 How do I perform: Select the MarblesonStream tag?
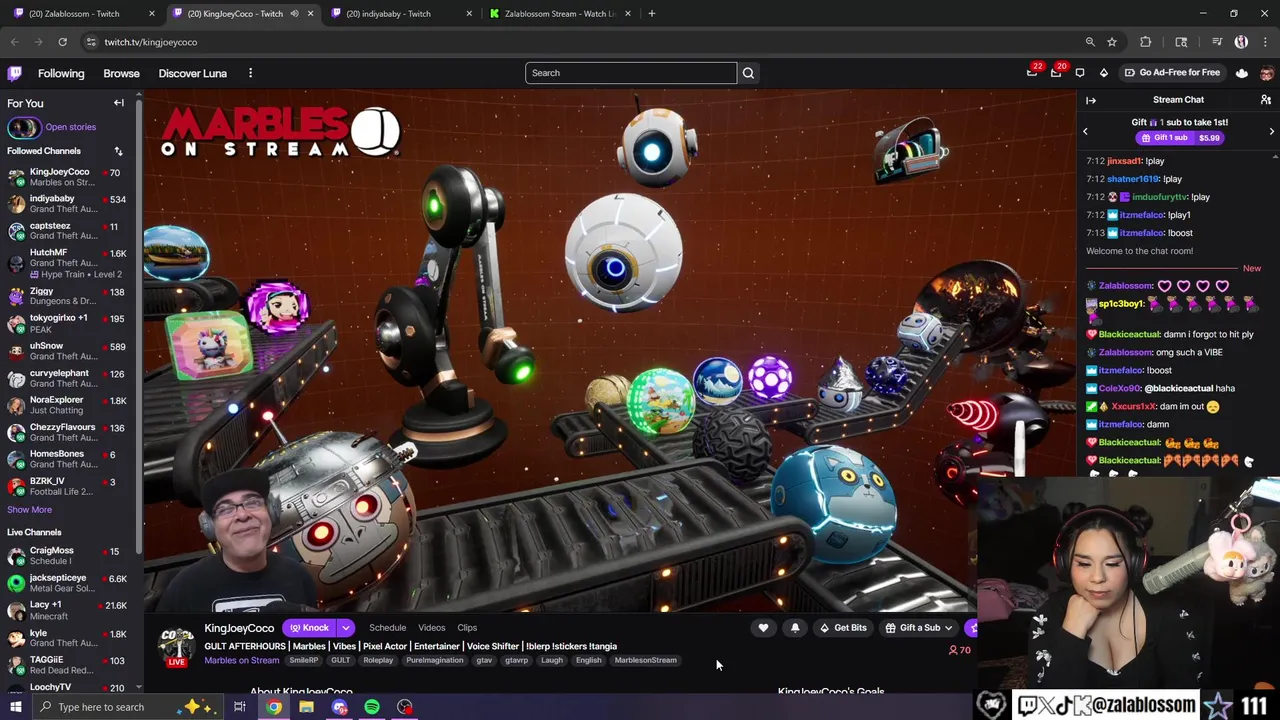[645, 660]
